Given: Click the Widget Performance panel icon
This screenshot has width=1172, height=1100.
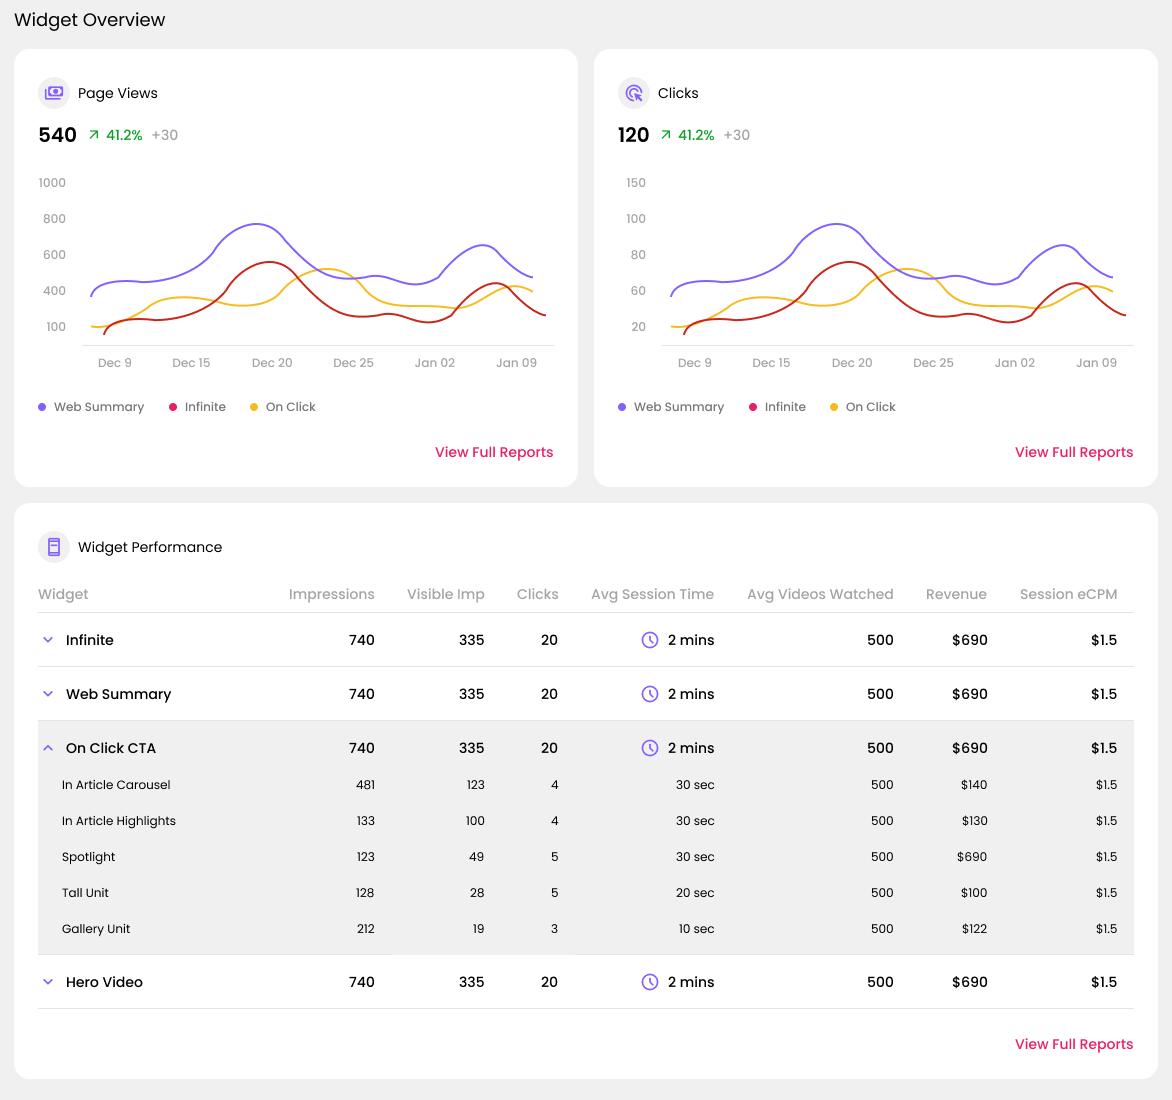Looking at the screenshot, I should (x=54, y=547).
